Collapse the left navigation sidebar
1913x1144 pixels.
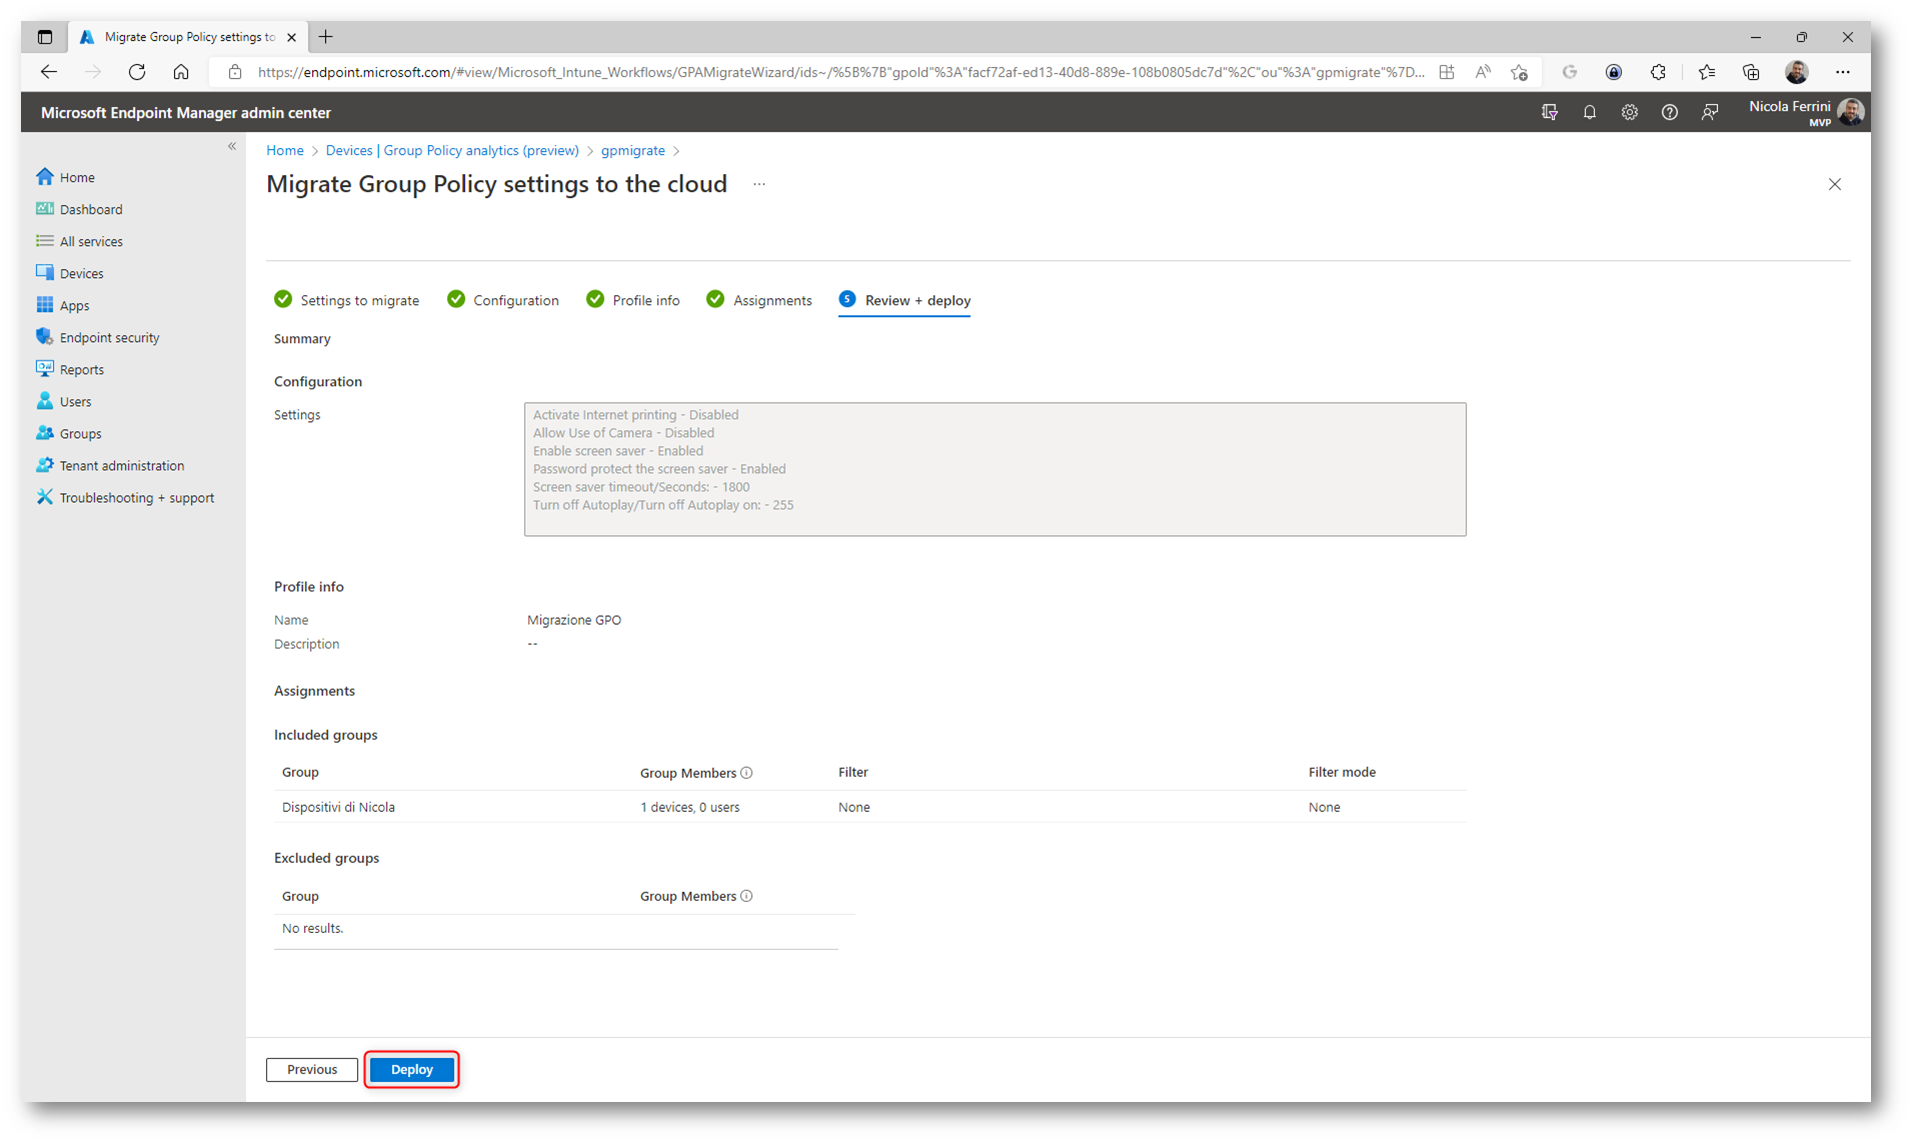pos(232,147)
